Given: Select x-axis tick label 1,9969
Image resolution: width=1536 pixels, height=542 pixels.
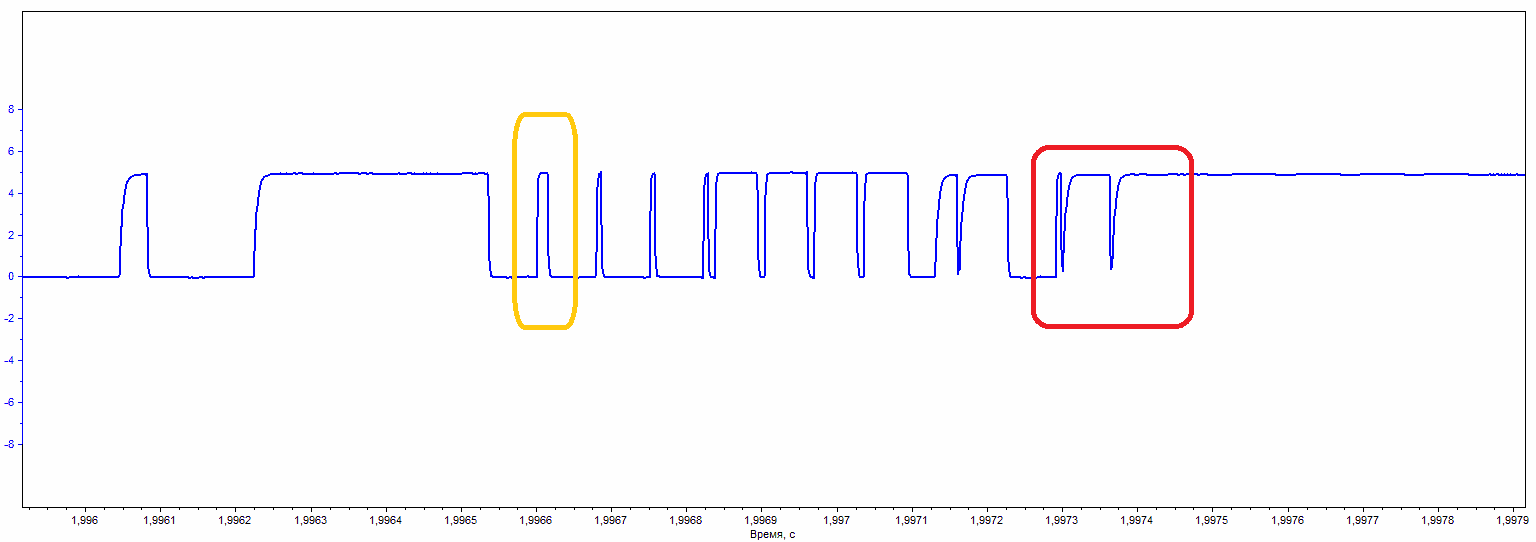Looking at the screenshot, I should pyautogui.click(x=760, y=521).
